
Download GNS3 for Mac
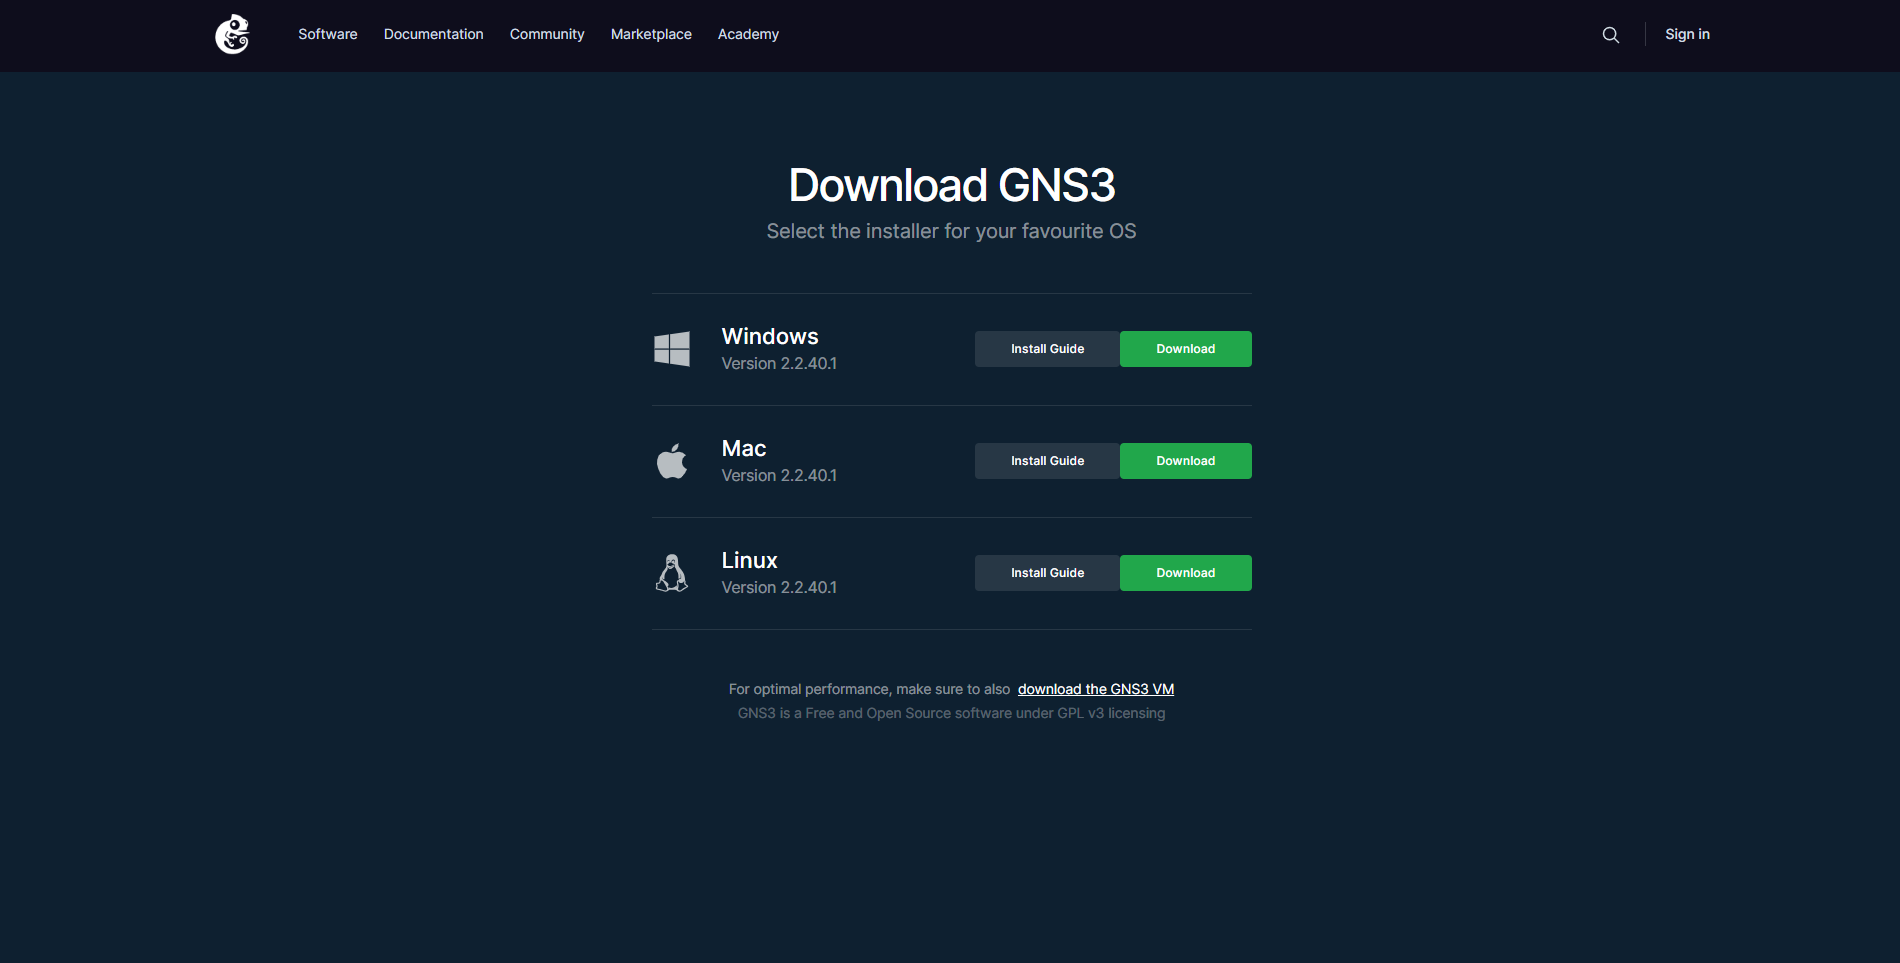1186,461
